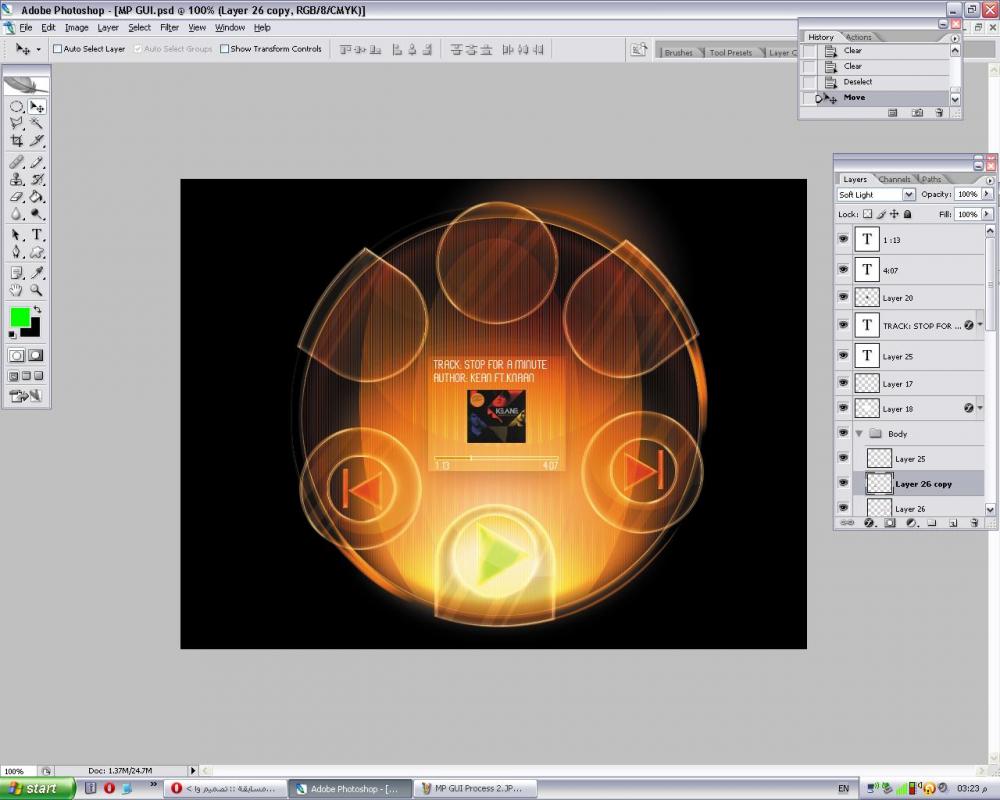This screenshot has height=800, width=1000.
Task: Select the Notes tool
Action: (x=17, y=273)
